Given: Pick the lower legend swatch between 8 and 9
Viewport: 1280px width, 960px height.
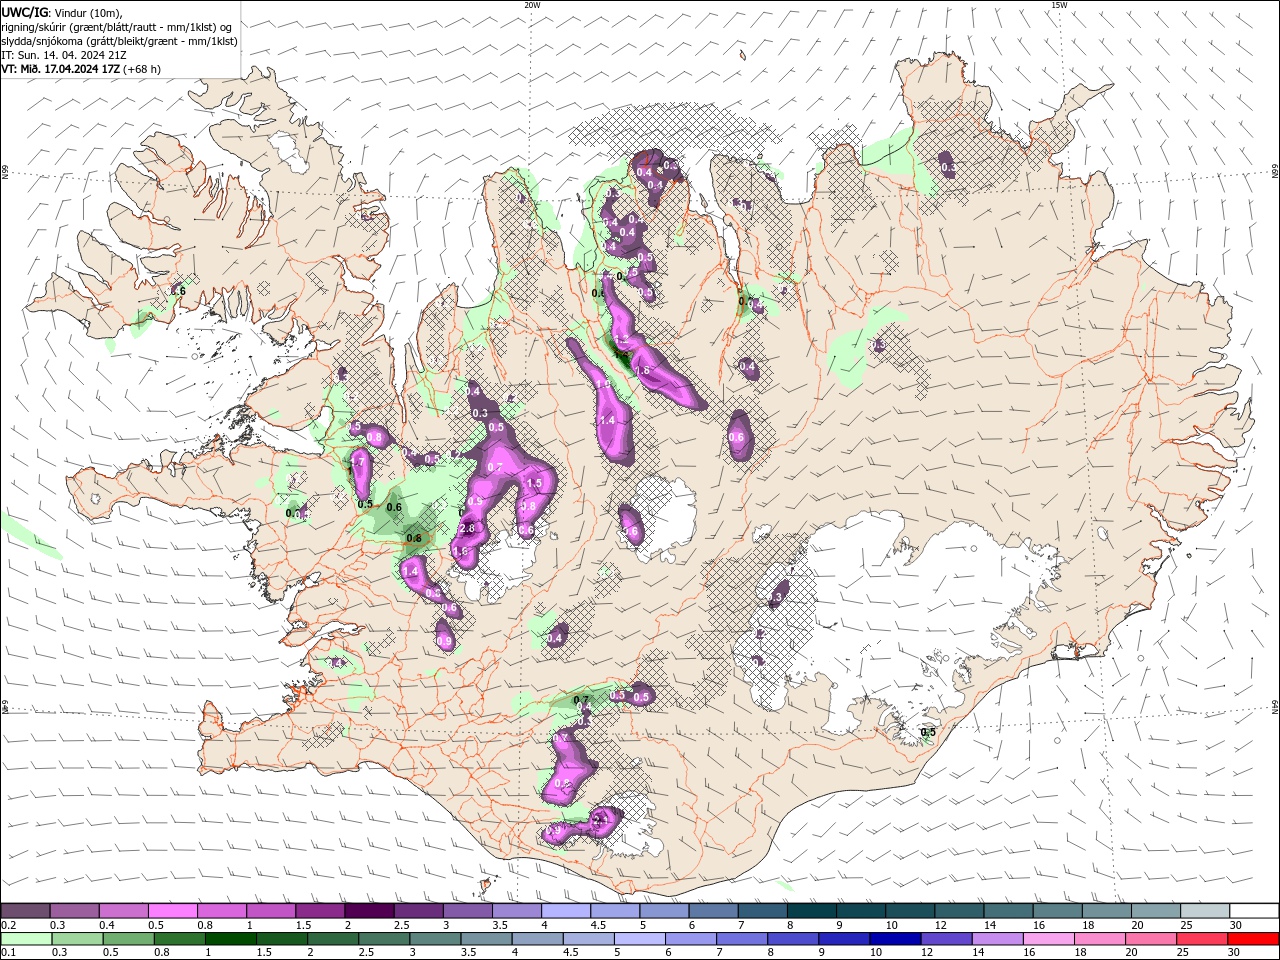Looking at the screenshot, I should click(x=794, y=939).
